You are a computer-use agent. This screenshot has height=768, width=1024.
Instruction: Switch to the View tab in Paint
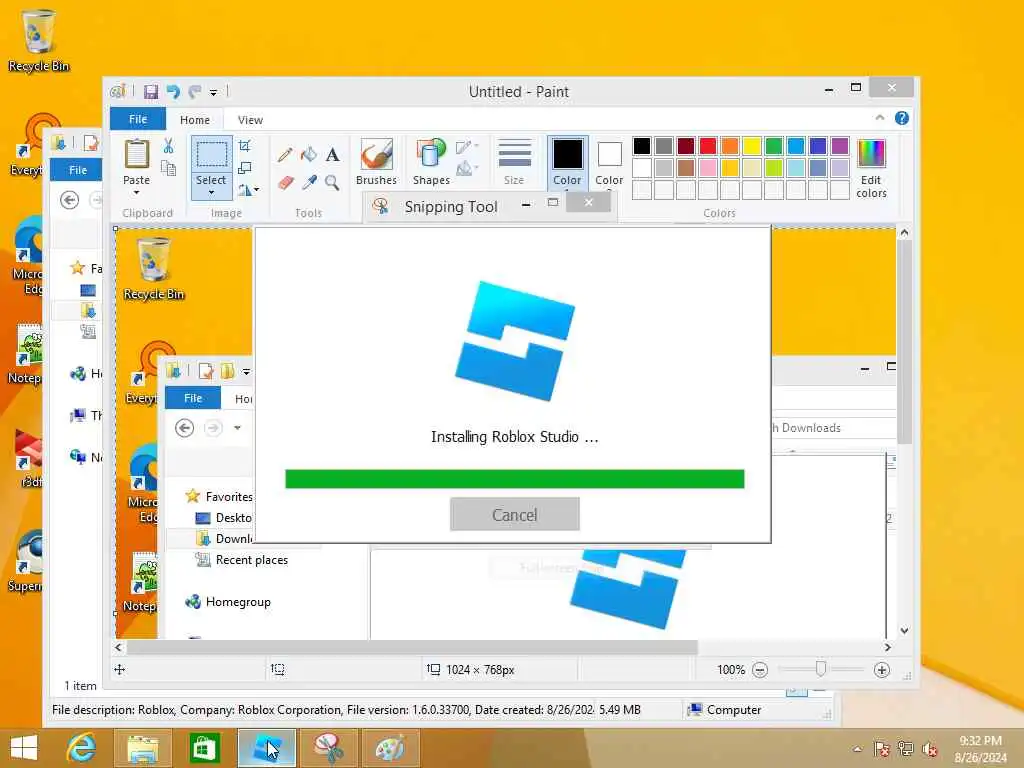(250, 120)
